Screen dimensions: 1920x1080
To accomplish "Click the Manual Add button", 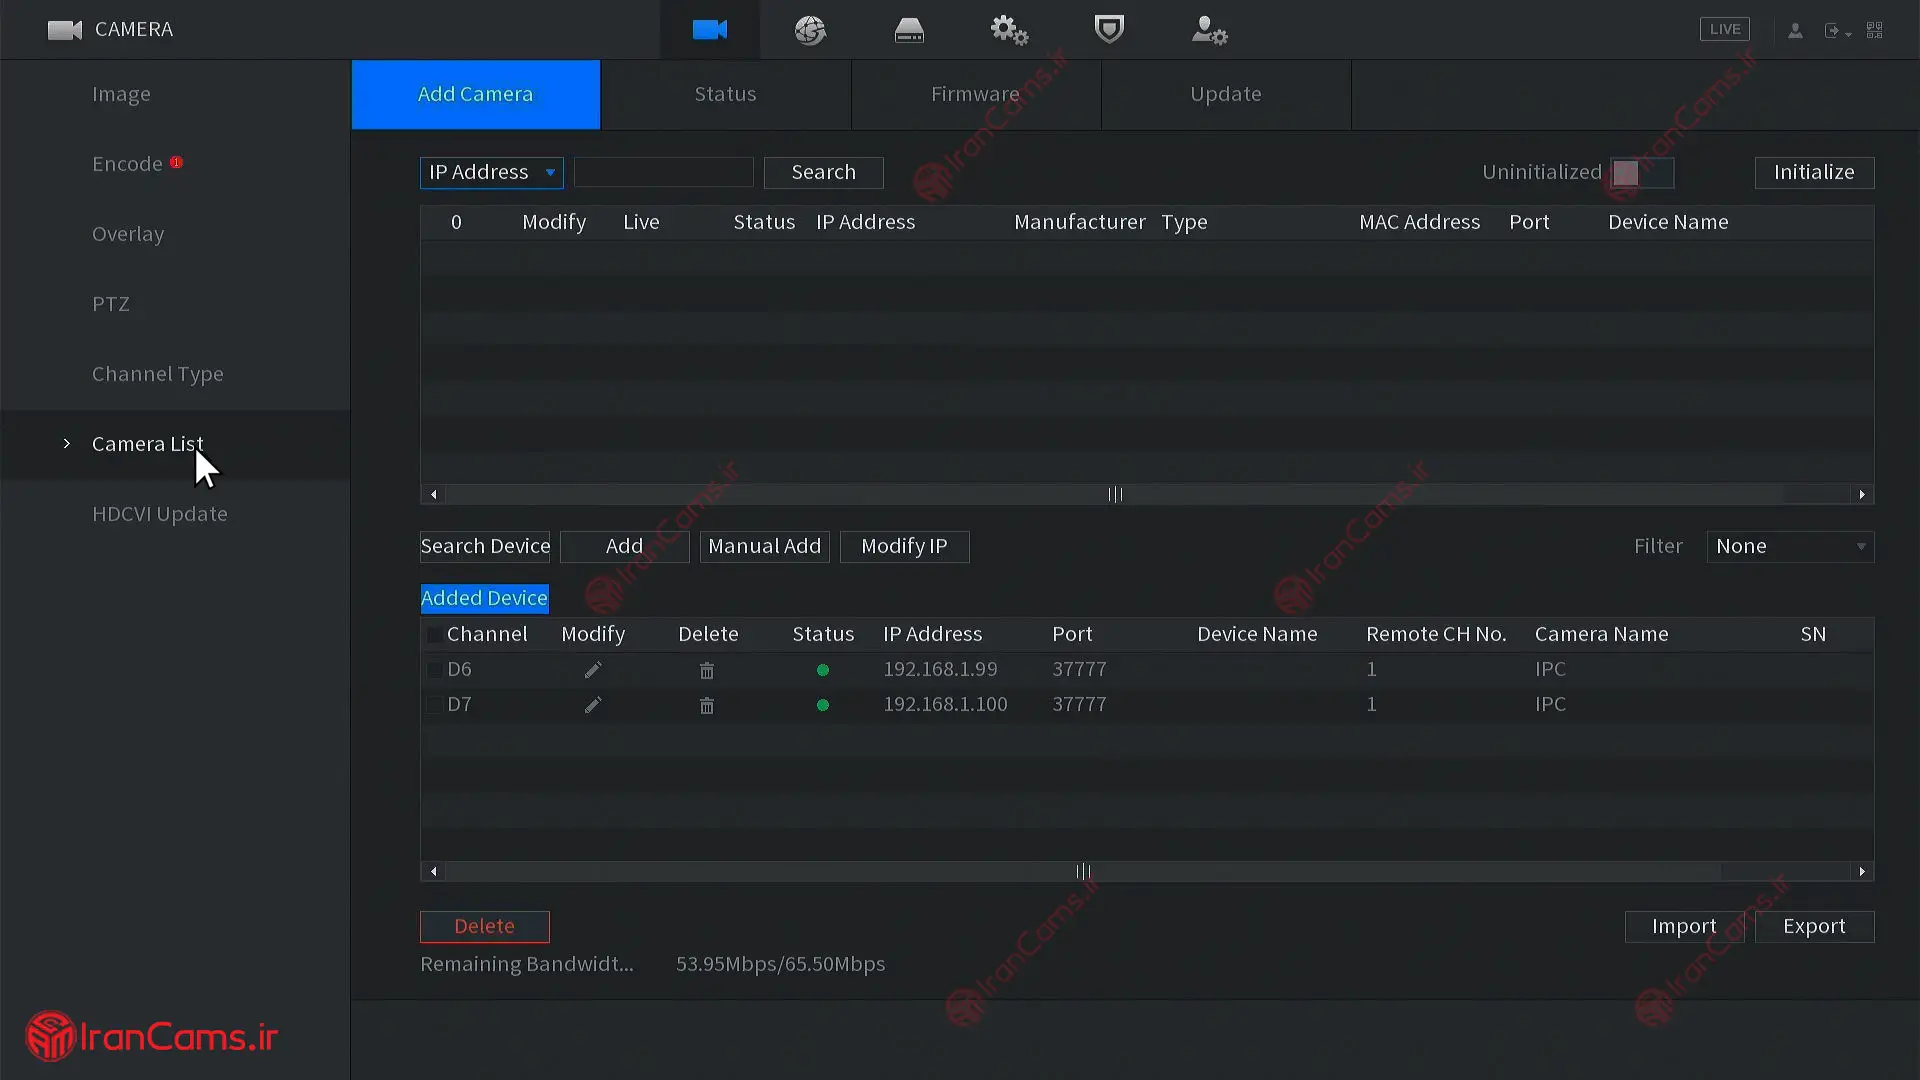I will pos(765,546).
